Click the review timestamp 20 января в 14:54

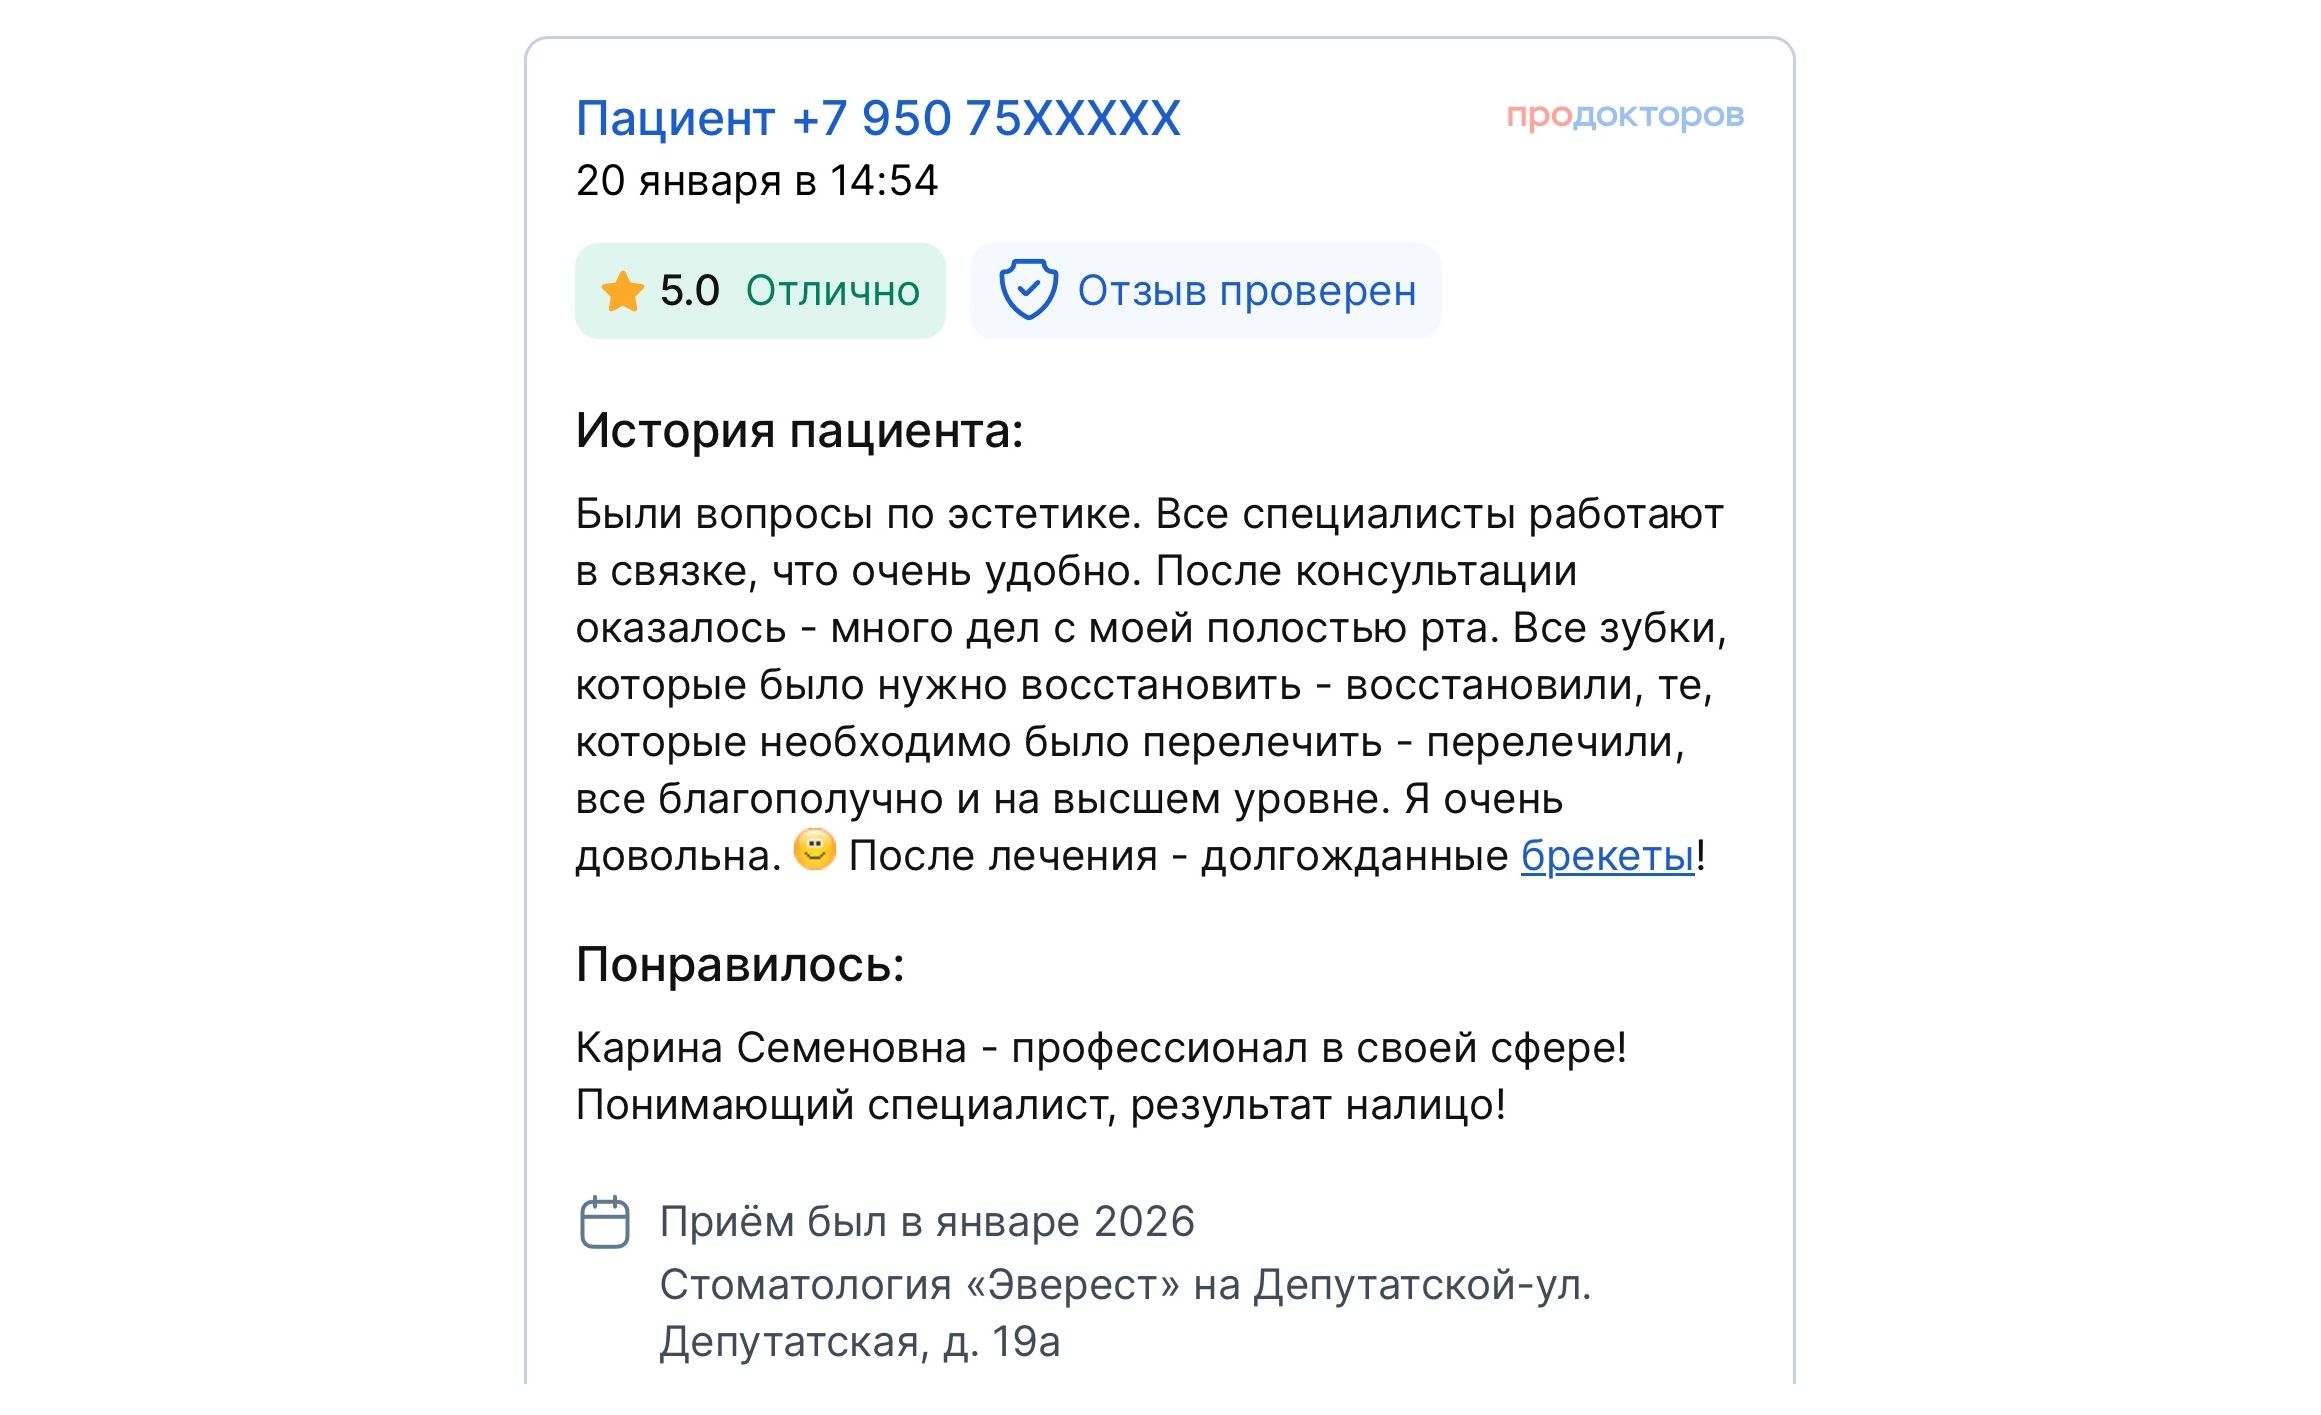(757, 181)
